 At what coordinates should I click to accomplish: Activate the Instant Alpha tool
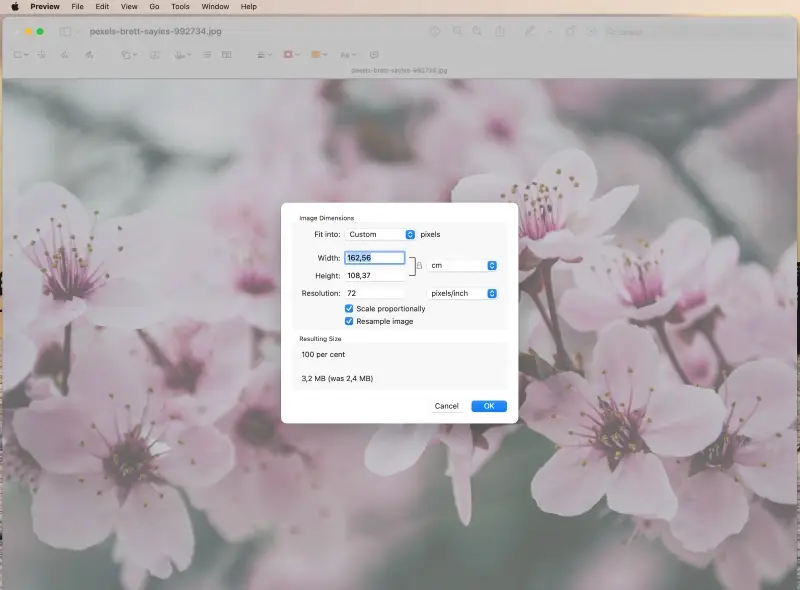tap(42, 55)
